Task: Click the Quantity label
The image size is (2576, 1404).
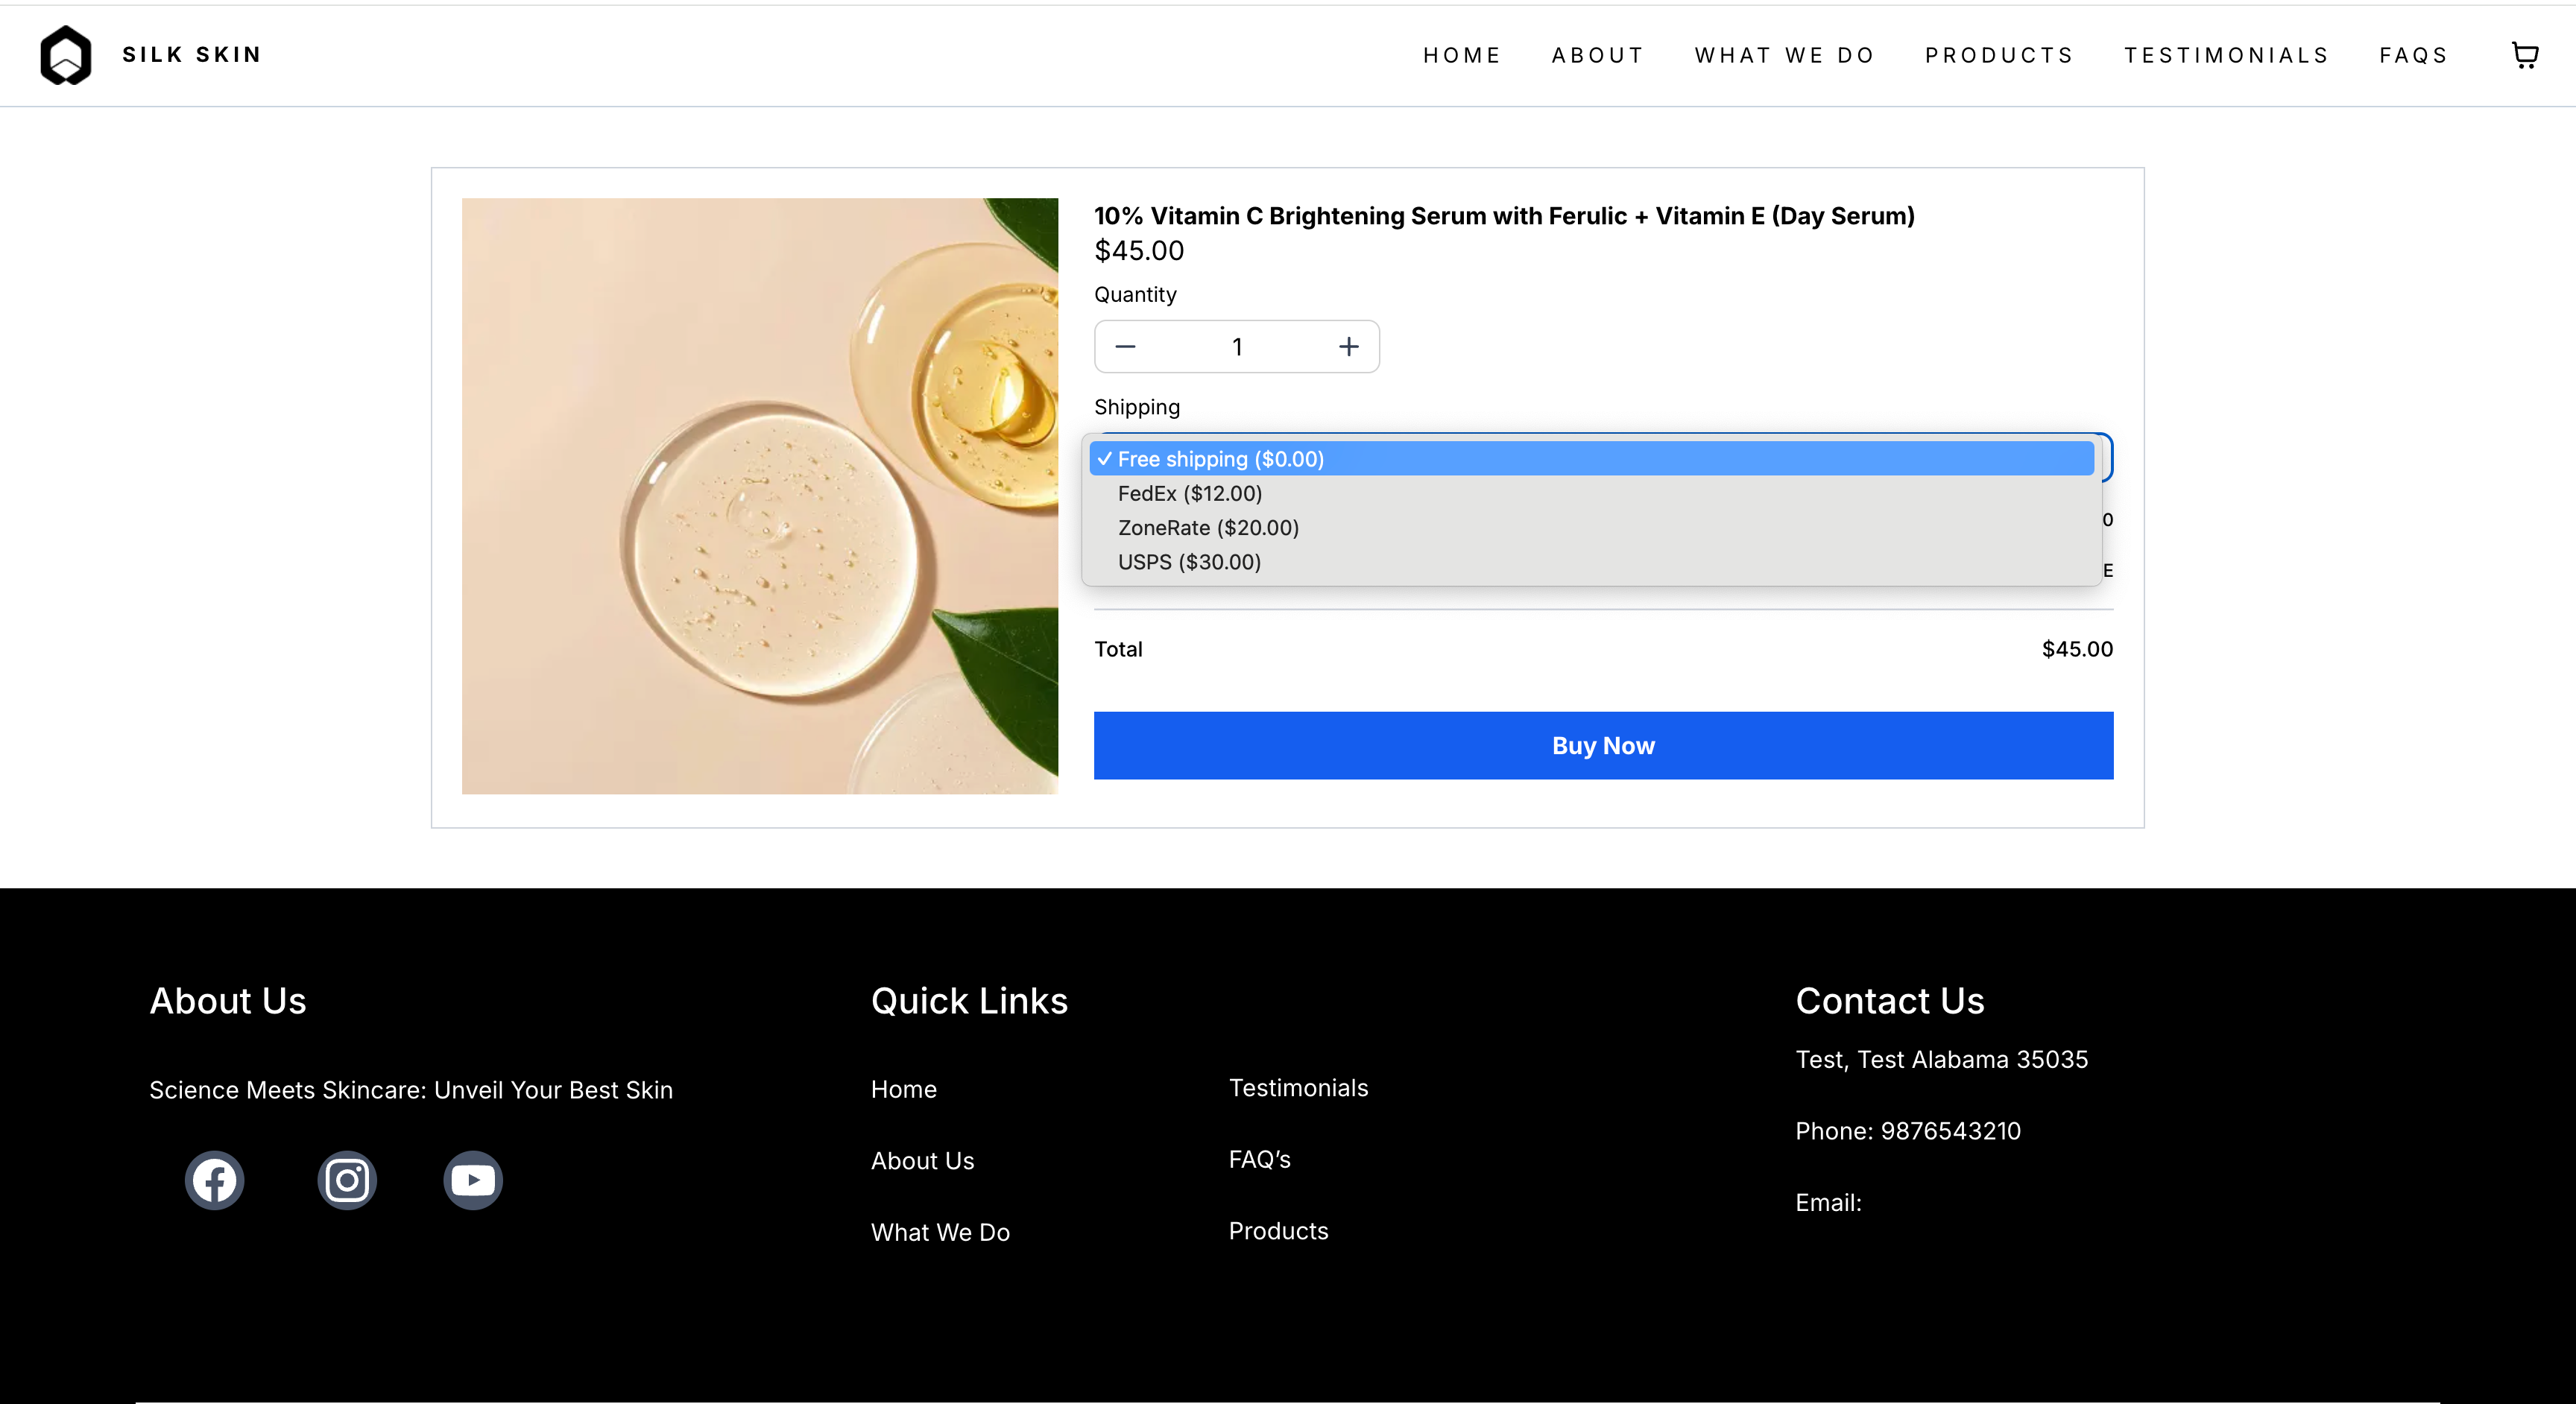Action: 1135,295
